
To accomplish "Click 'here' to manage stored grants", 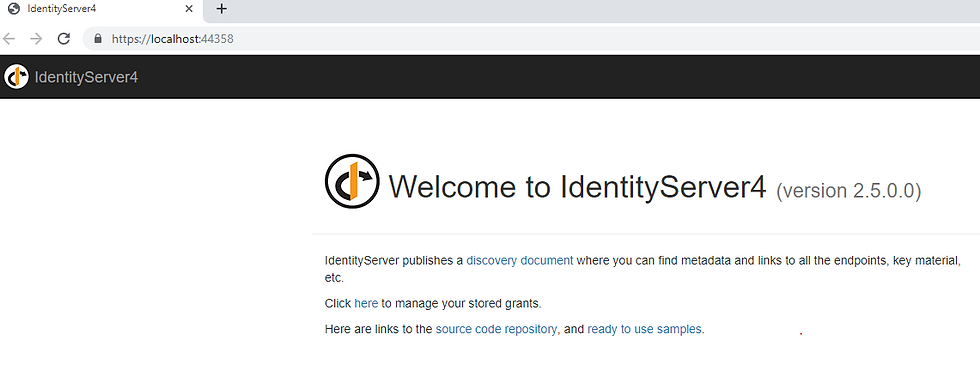I will (366, 304).
